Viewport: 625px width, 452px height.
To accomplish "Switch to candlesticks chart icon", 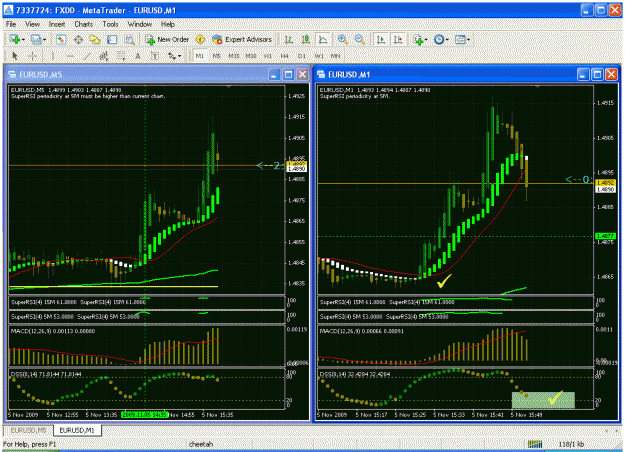I will tap(306, 39).
